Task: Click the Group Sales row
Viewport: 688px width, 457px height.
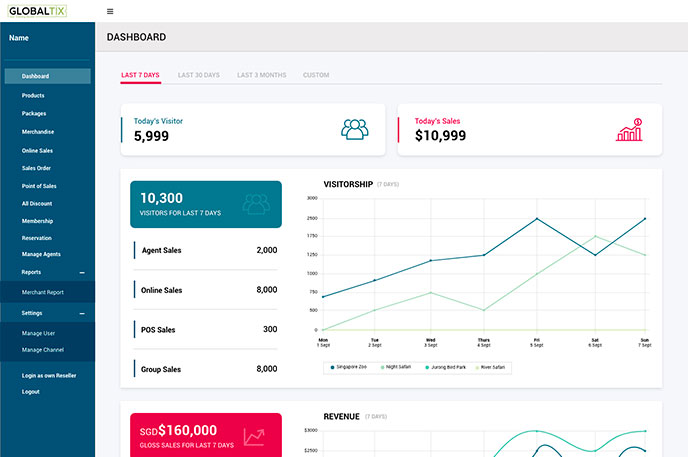Action: [x=206, y=369]
